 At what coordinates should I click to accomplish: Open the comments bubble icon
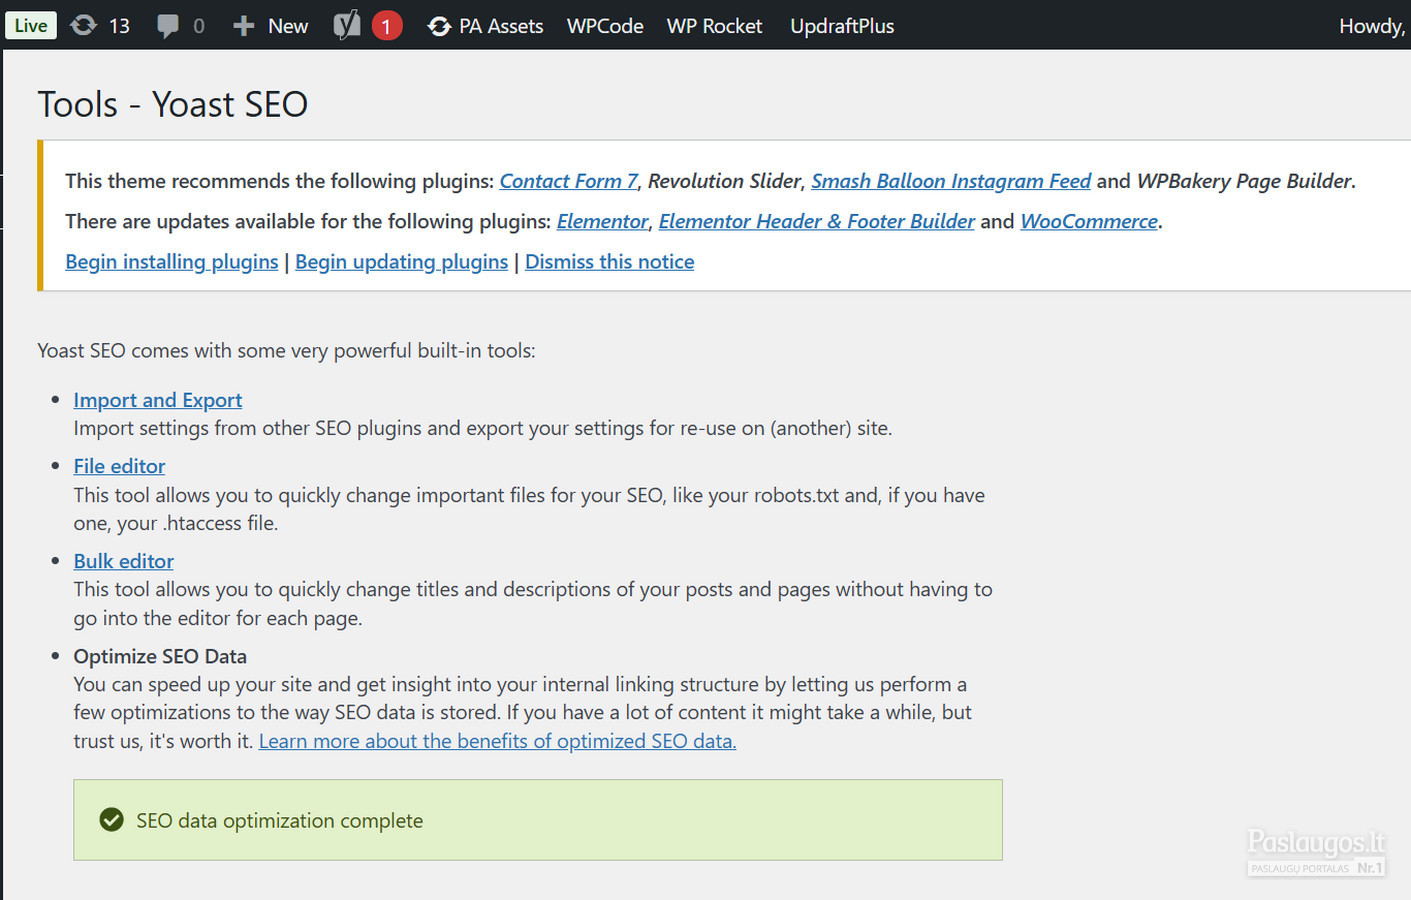[x=168, y=26]
